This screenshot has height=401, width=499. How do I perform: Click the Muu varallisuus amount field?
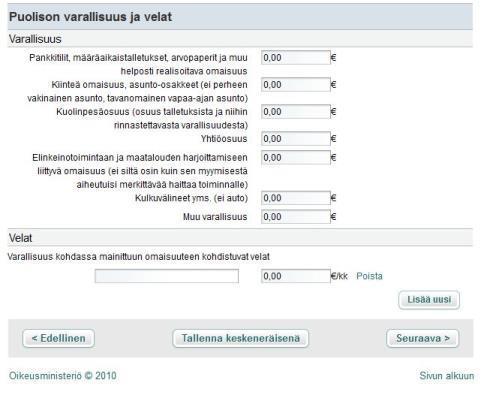[296, 217]
